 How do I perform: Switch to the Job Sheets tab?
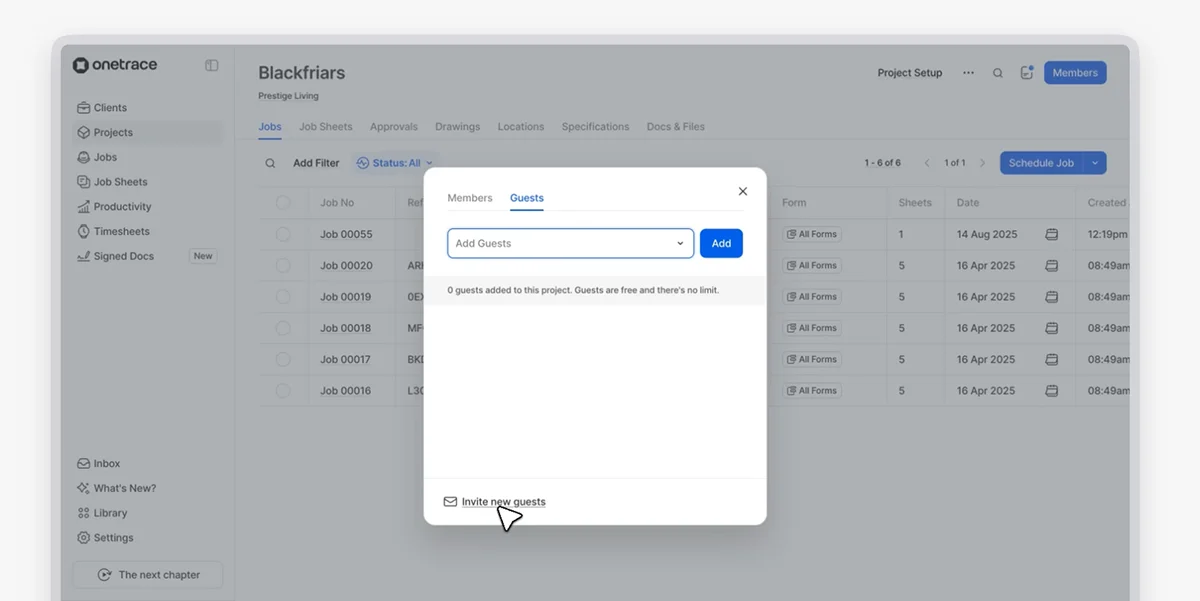pyautogui.click(x=326, y=127)
